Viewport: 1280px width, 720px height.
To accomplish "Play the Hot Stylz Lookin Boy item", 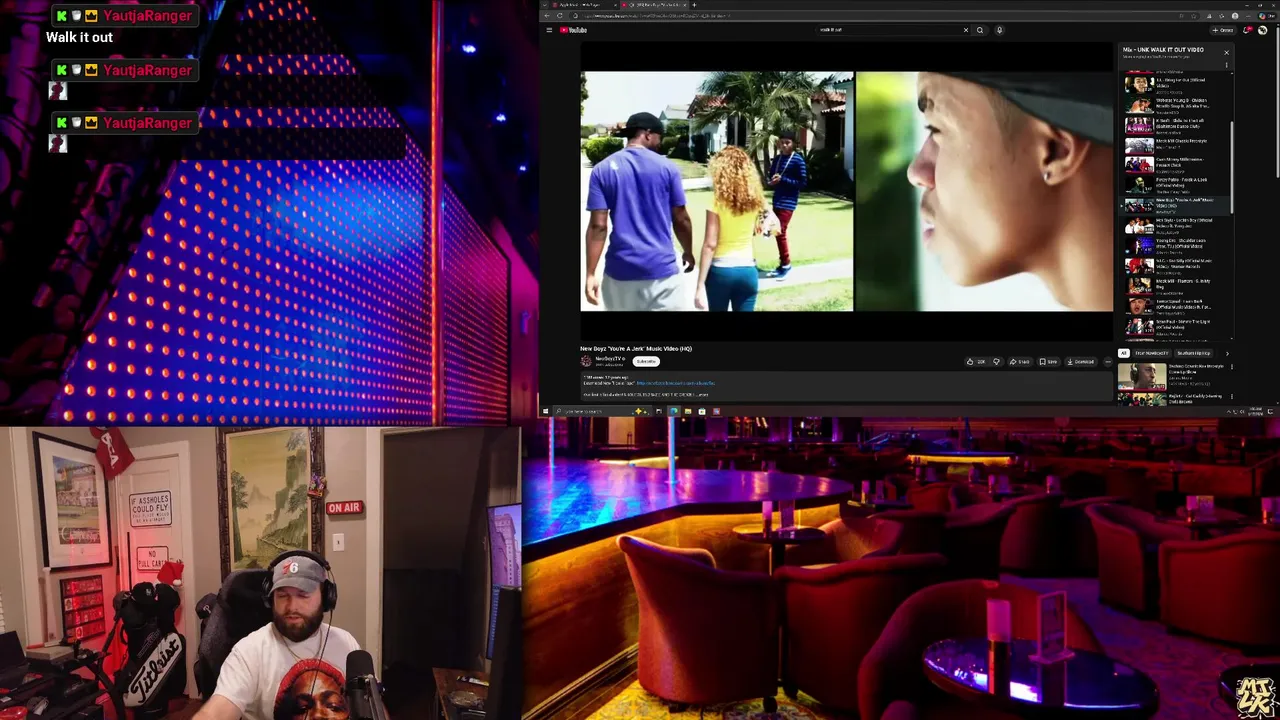I will [1174, 226].
